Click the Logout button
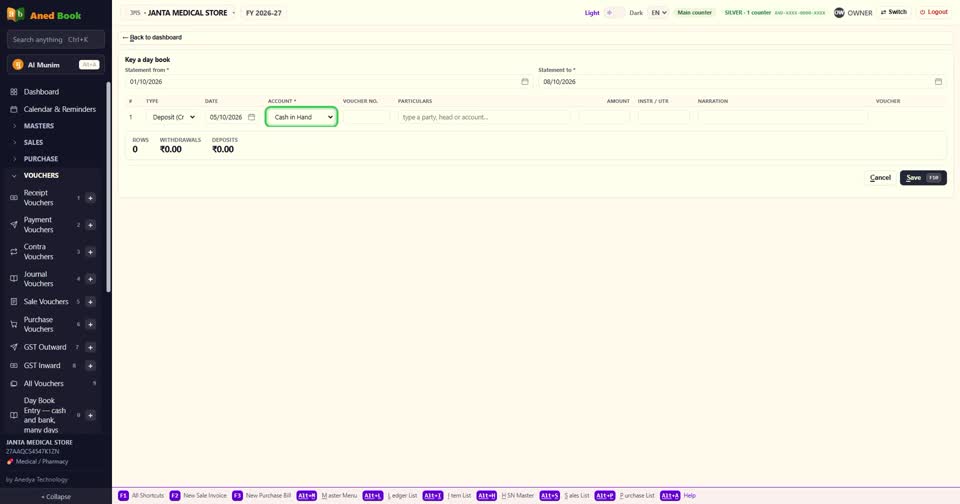This screenshot has height=504, width=960. coord(934,12)
